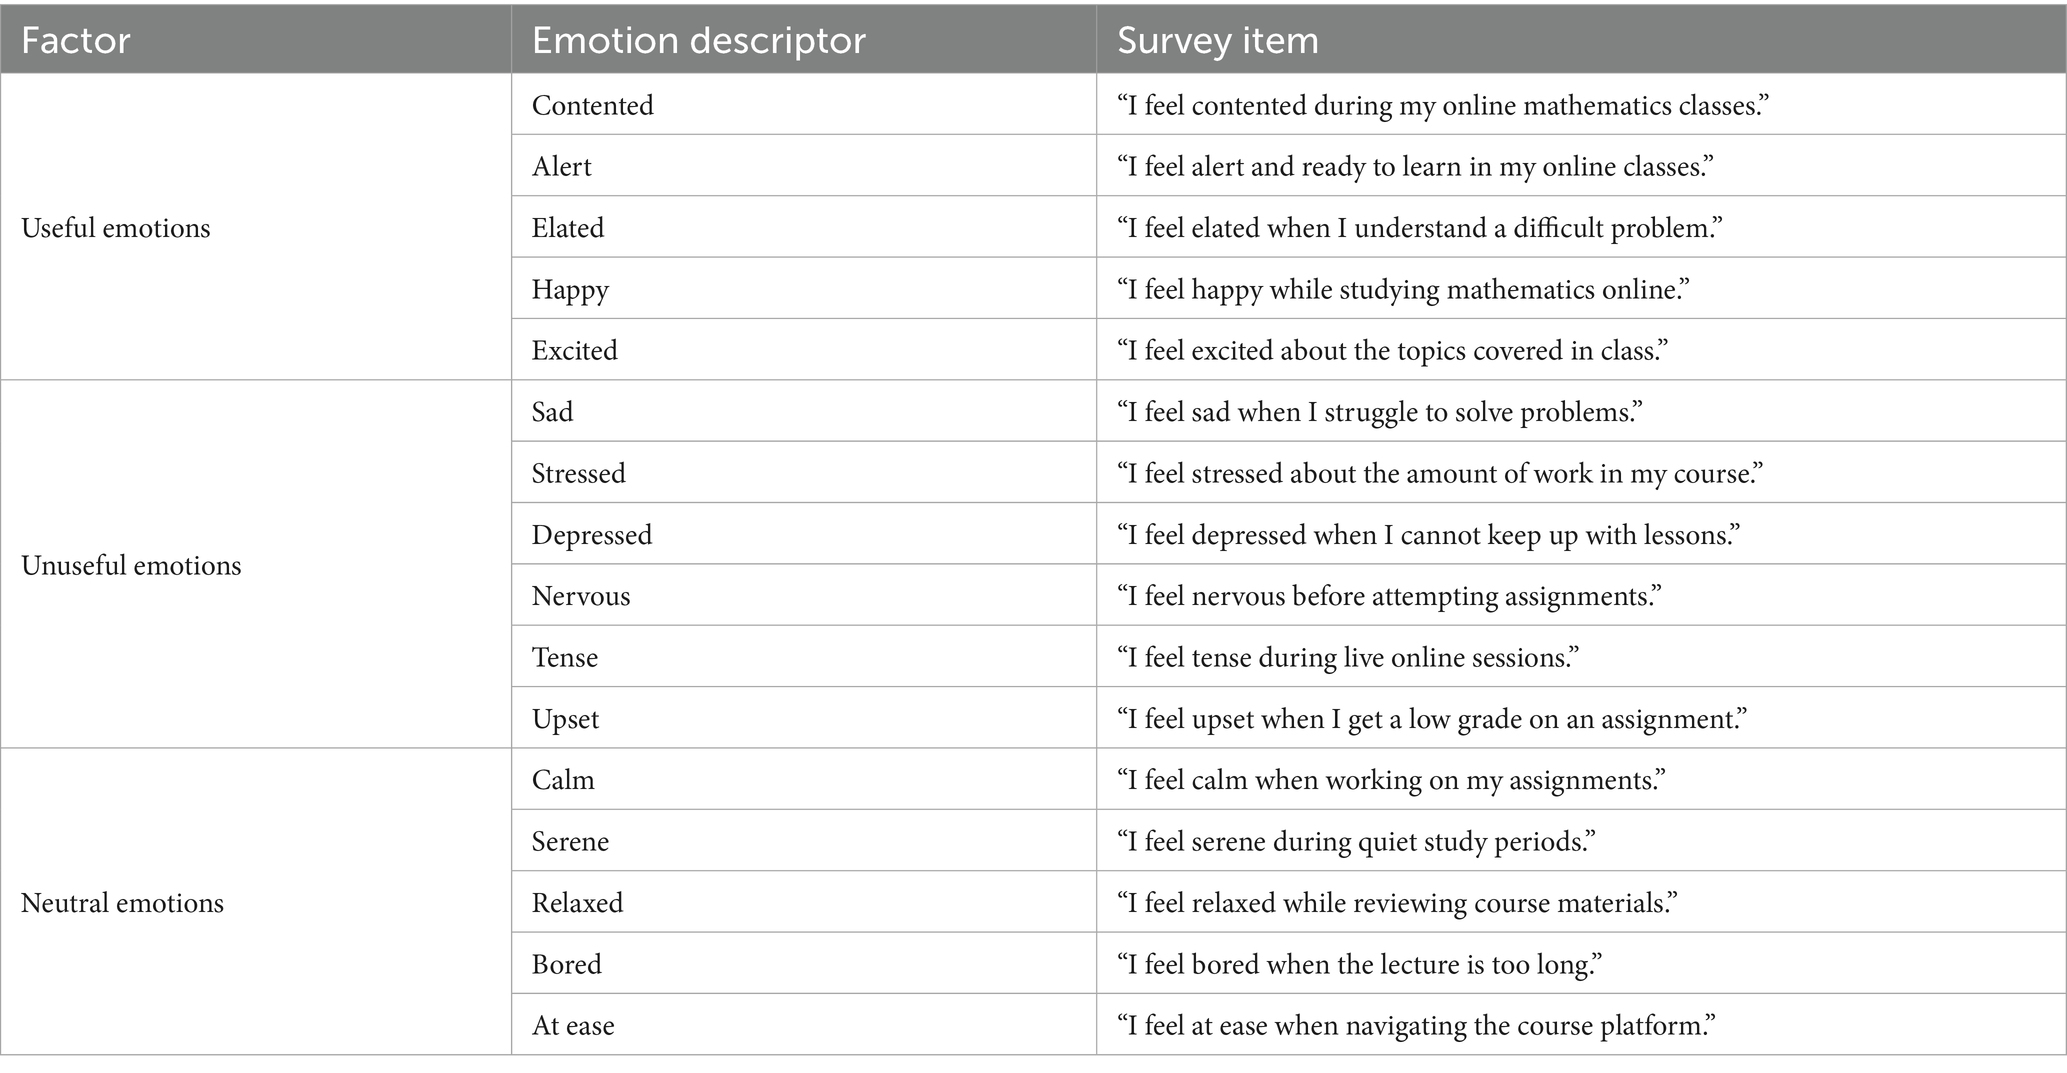
Task: Click the Alert descriptor cell
Action: coord(561,166)
